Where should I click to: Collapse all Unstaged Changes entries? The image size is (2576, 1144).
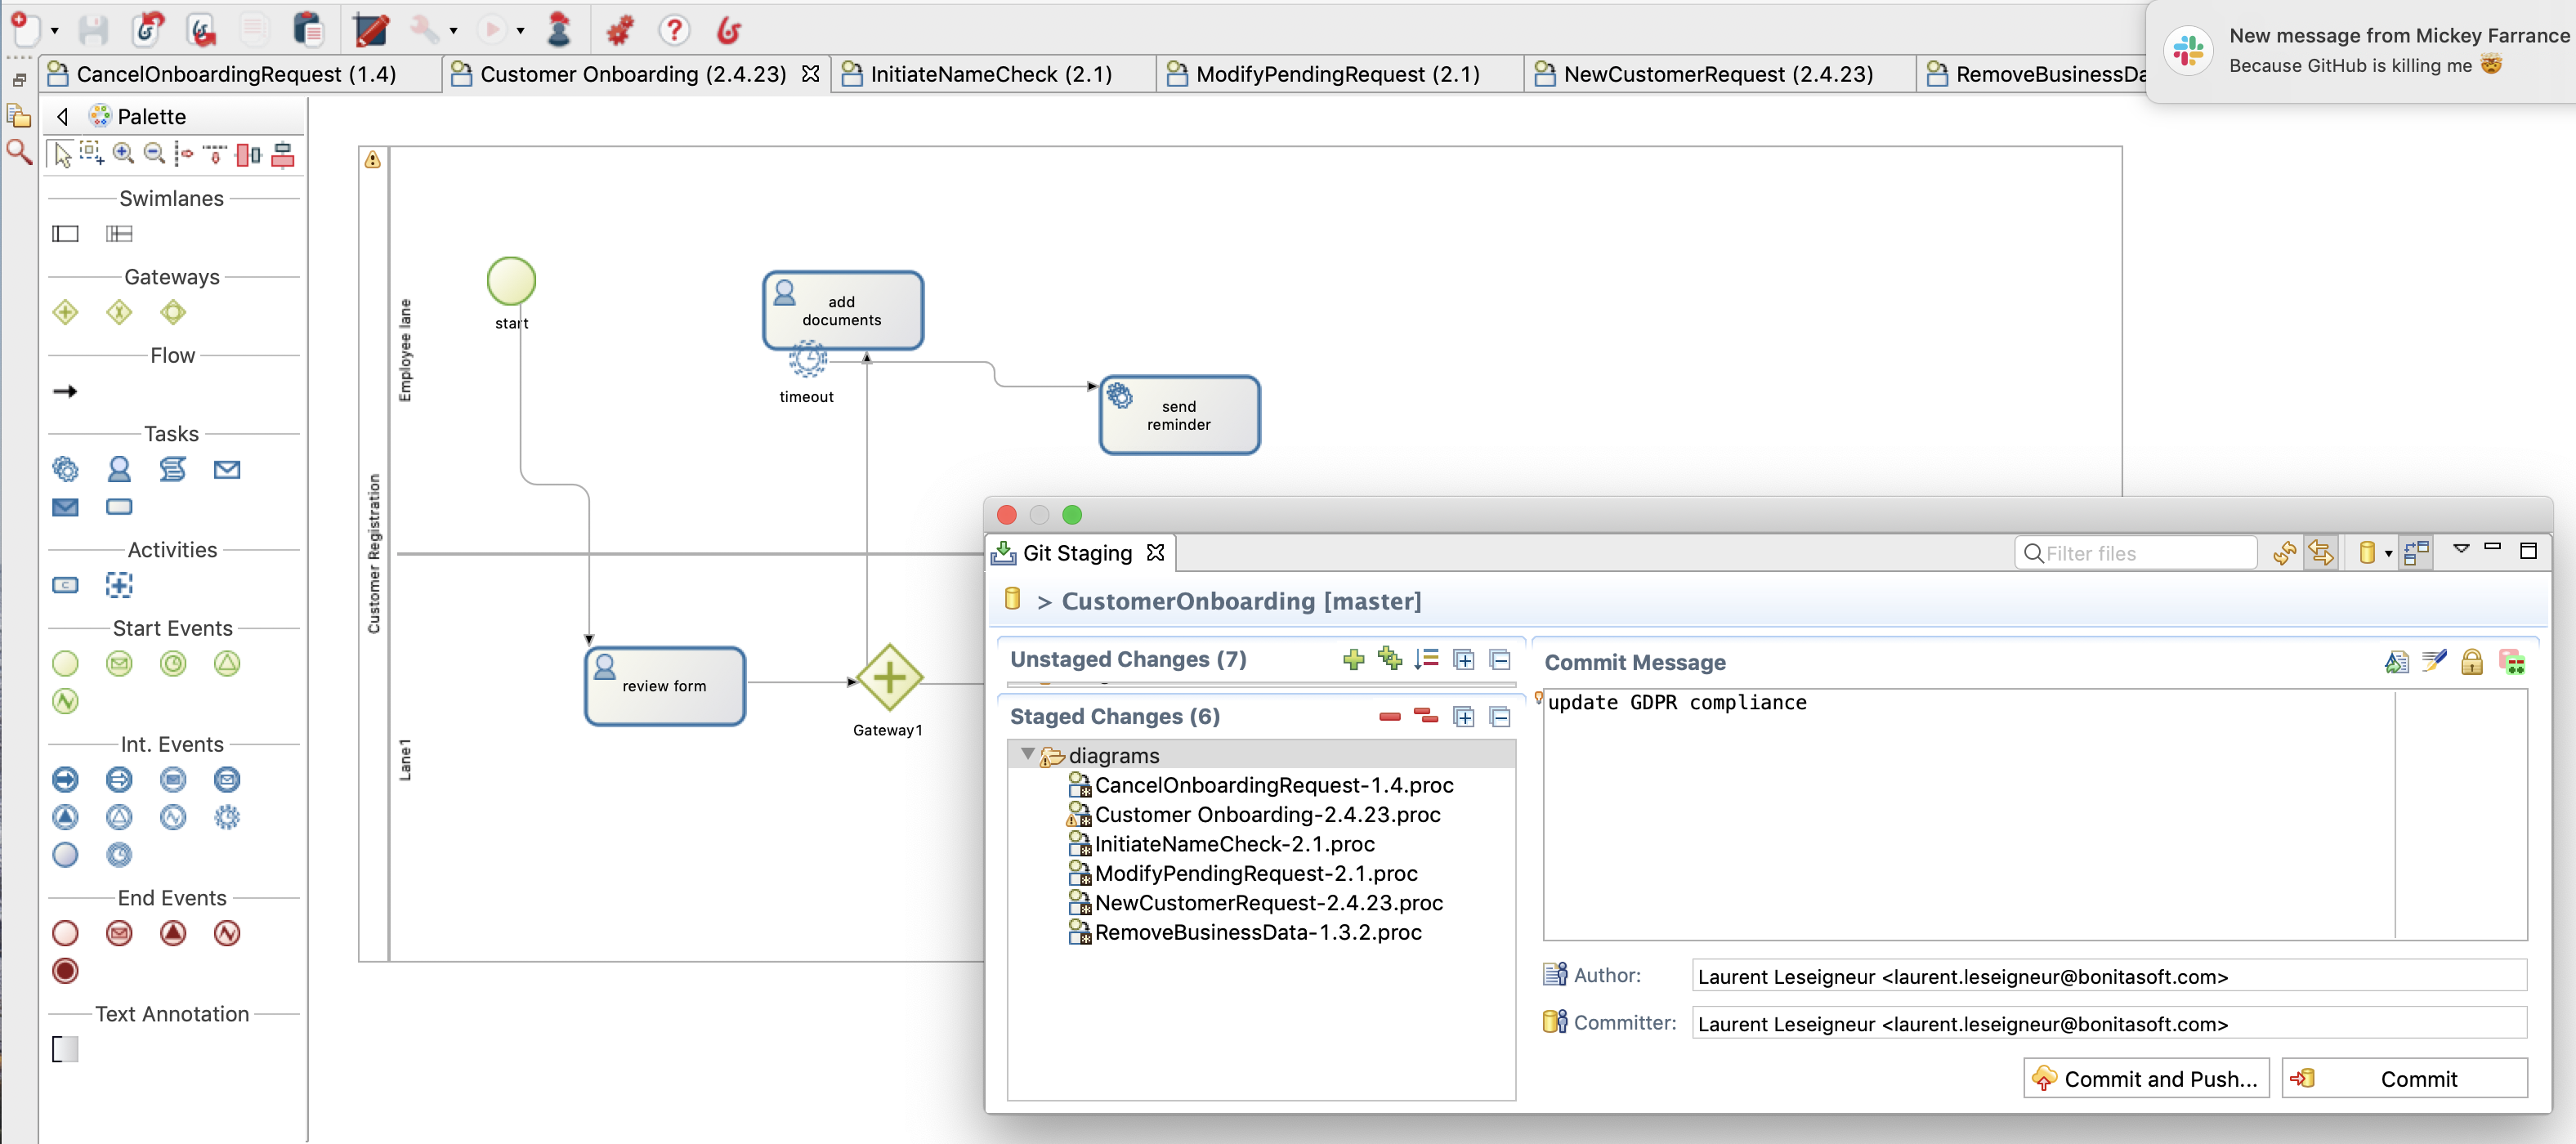pyautogui.click(x=1500, y=659)
